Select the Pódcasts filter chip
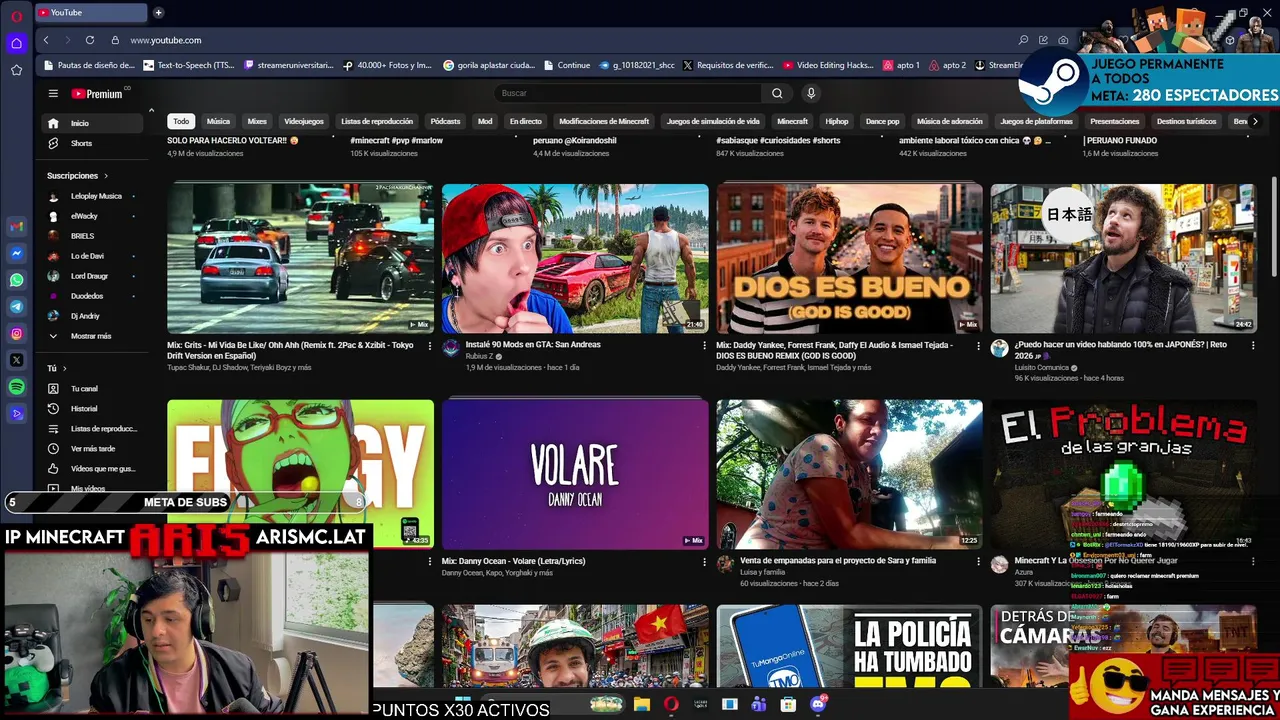This screenshot has height=720, width=1280. [x=445, y=121]
